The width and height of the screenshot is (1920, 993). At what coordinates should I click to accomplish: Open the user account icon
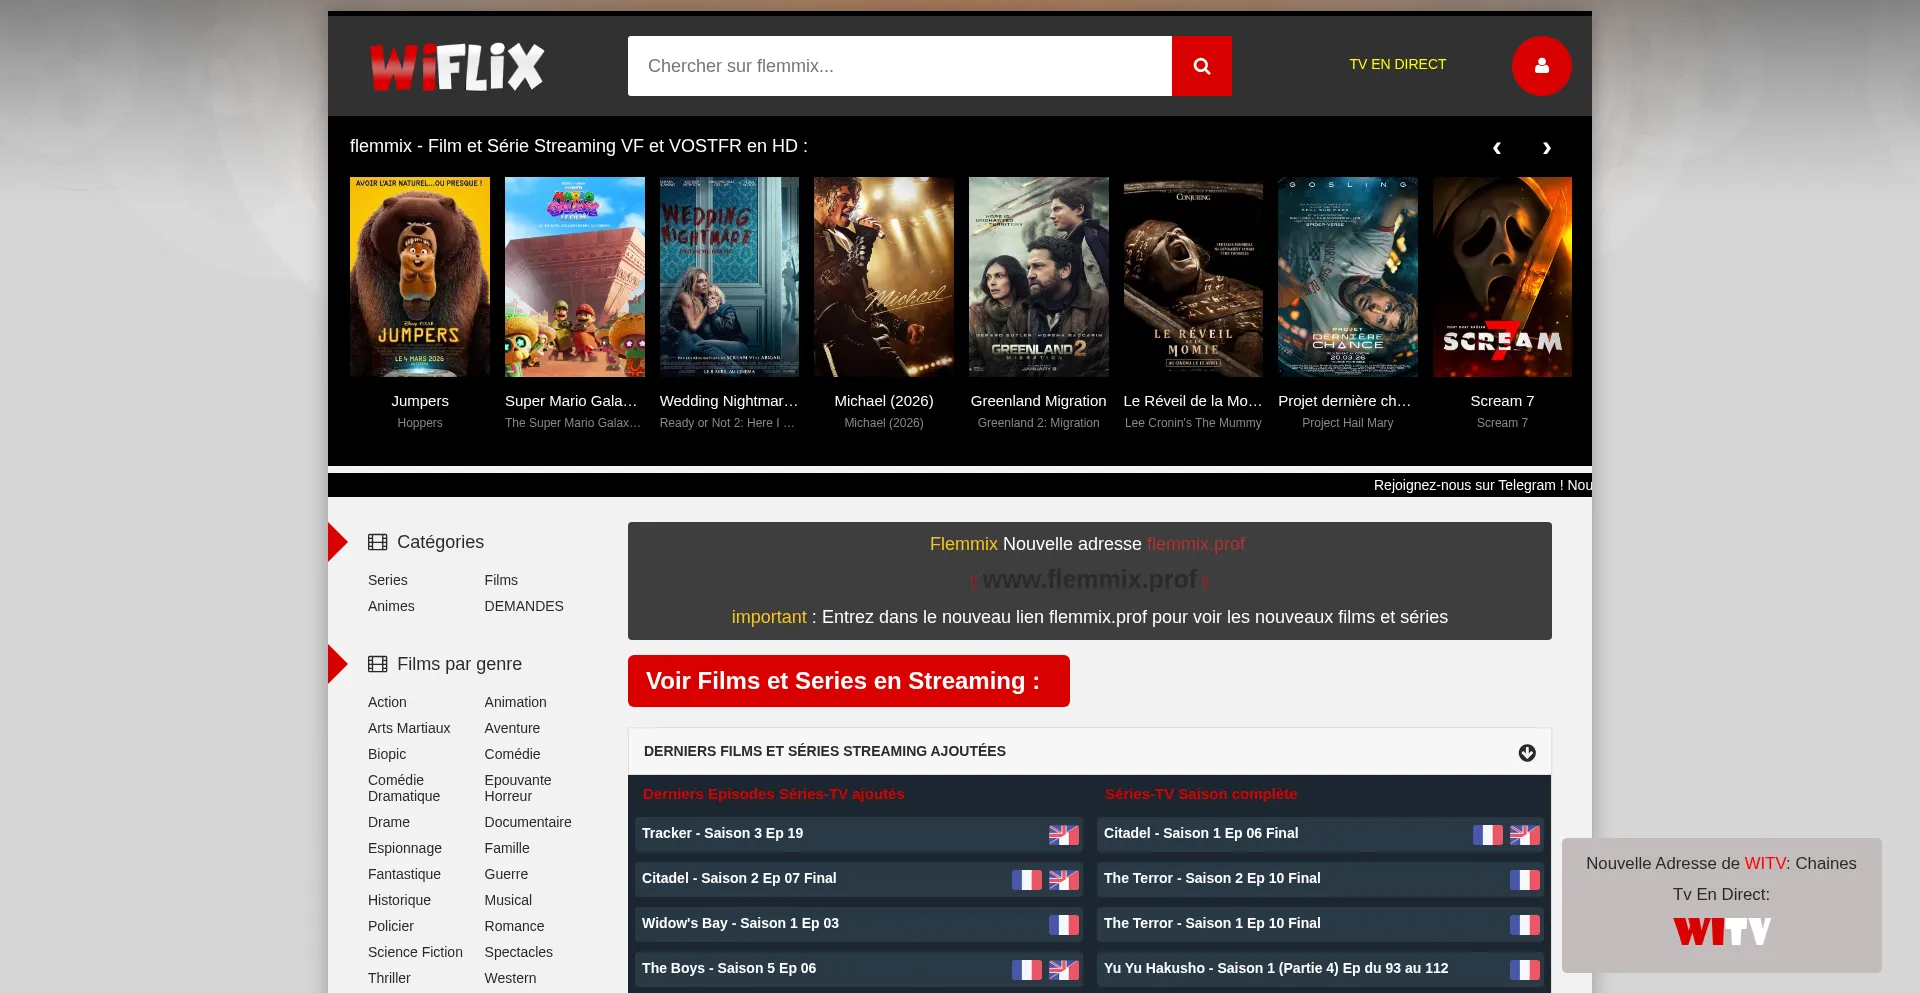pyautogui.click(x=1541, y=66)
